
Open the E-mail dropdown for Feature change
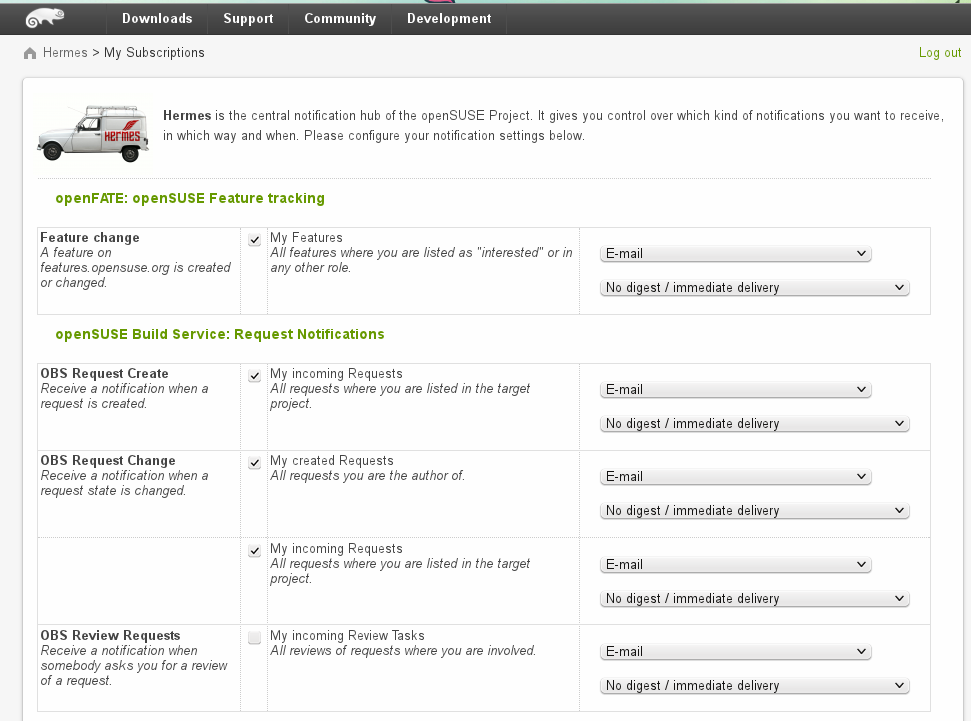[735, 253]
